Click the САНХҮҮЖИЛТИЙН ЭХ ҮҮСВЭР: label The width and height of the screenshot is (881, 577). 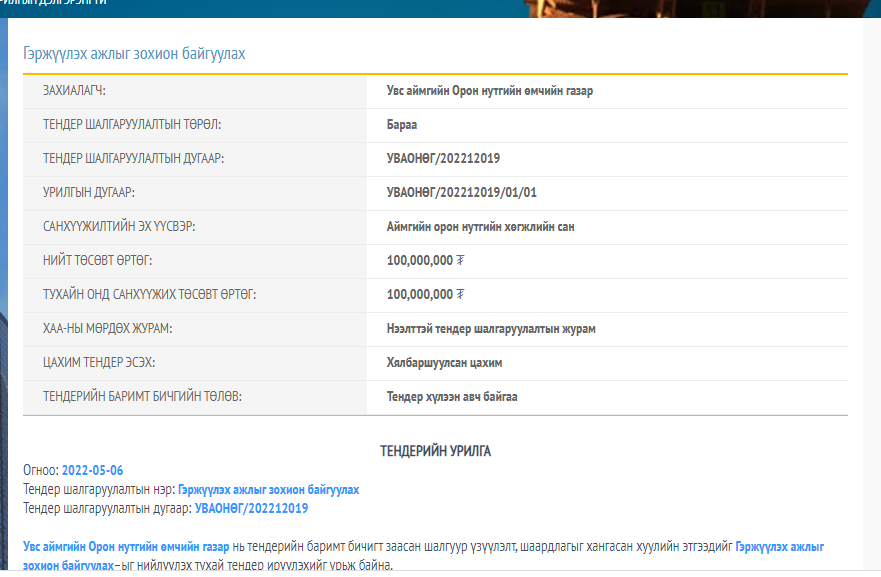click(x=119, y=227)
